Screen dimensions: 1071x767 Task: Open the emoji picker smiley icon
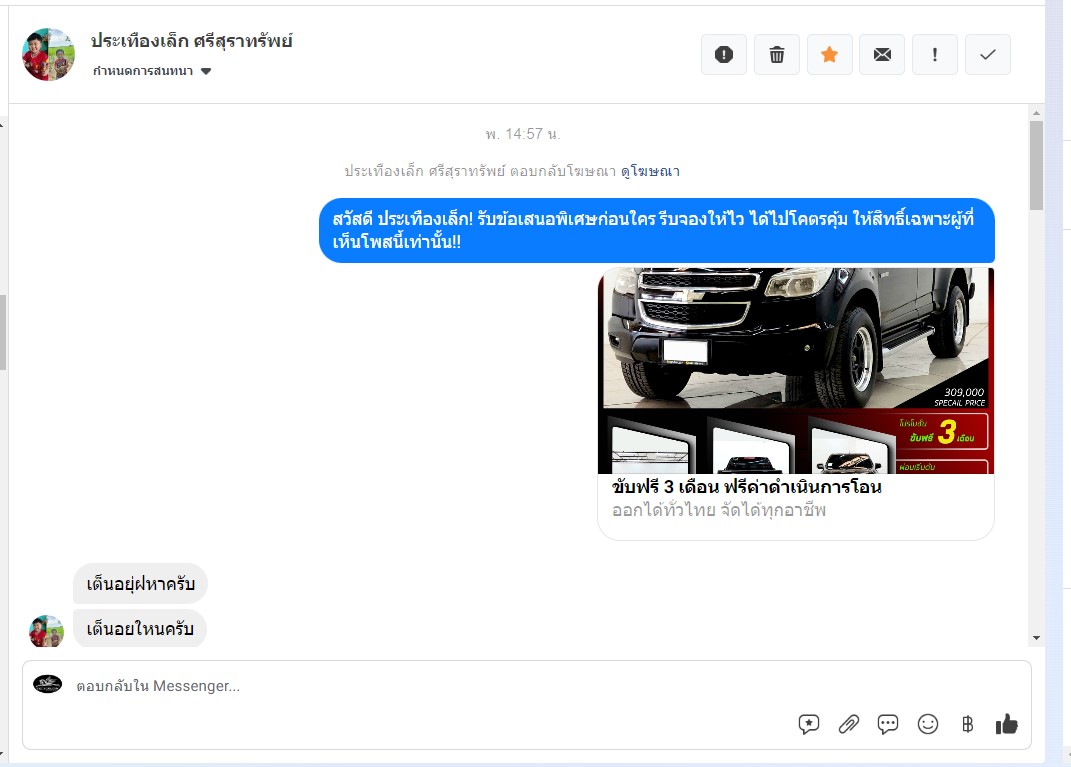coord(928,724)
